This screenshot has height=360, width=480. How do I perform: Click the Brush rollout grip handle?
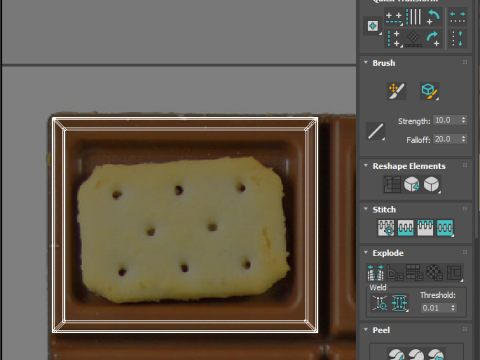(465, 62)
